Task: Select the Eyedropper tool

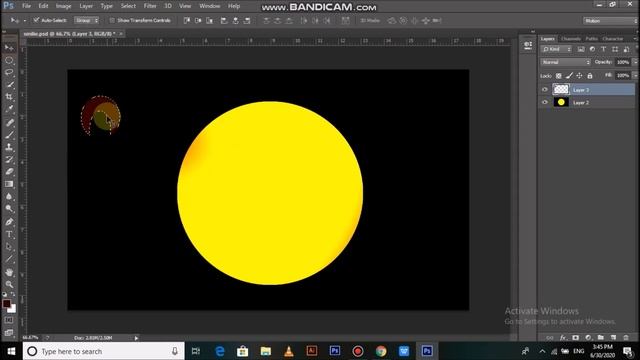Action: tap(9, 109)
